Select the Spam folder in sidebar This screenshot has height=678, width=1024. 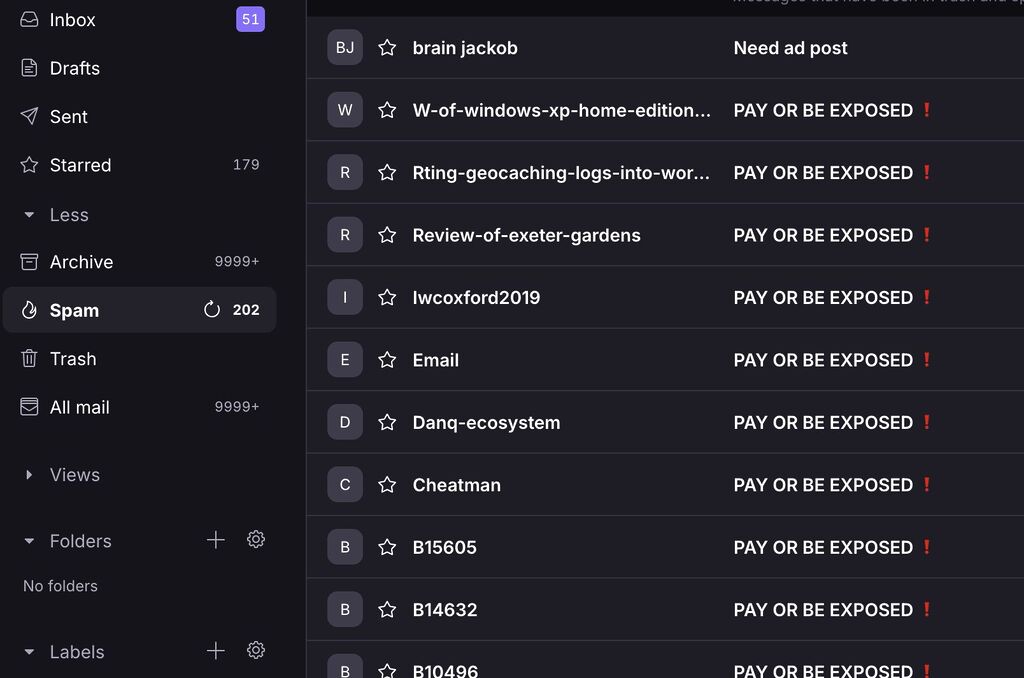pyautogui.click(x=74, y=310)
